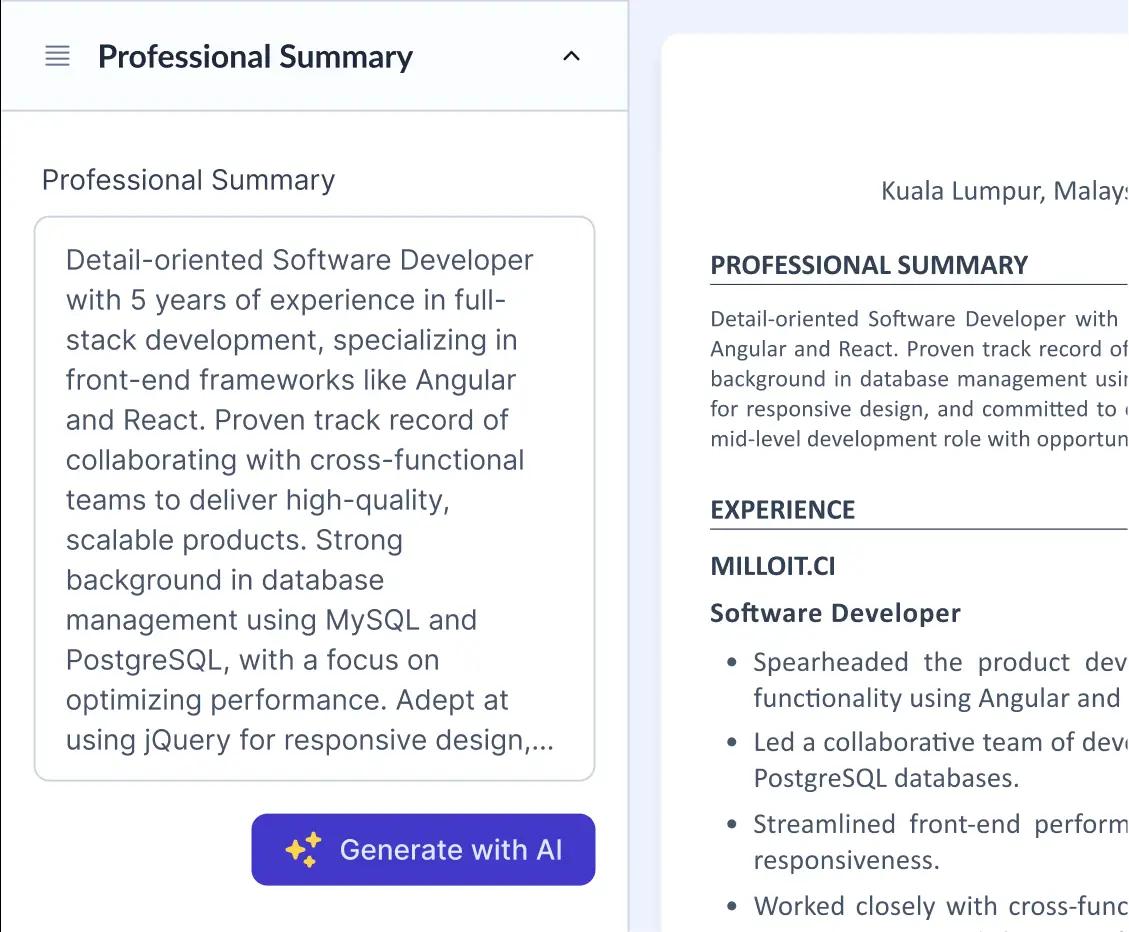This screenshot has width=1129, height=932.
Task: Click the Kuala Lumpur location text
Action: pyautogui.click(x=1000, y=191)
